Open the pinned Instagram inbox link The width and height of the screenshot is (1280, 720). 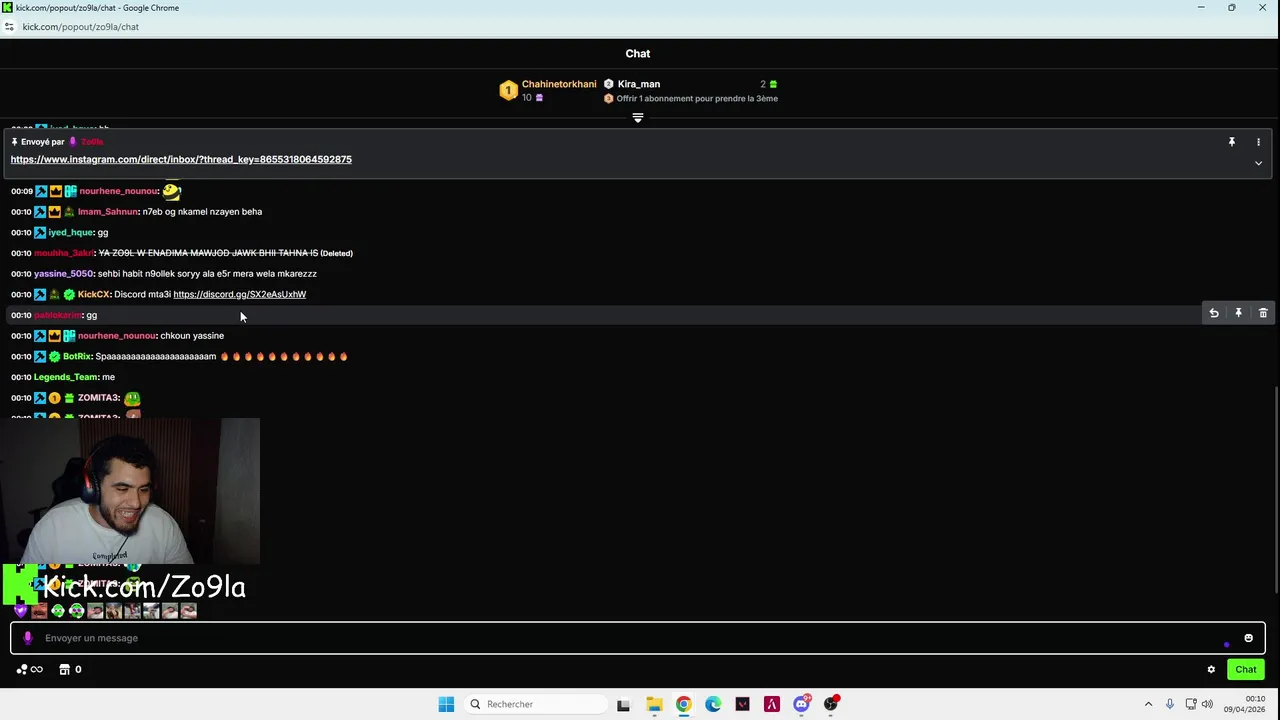[x=181, y=159]
